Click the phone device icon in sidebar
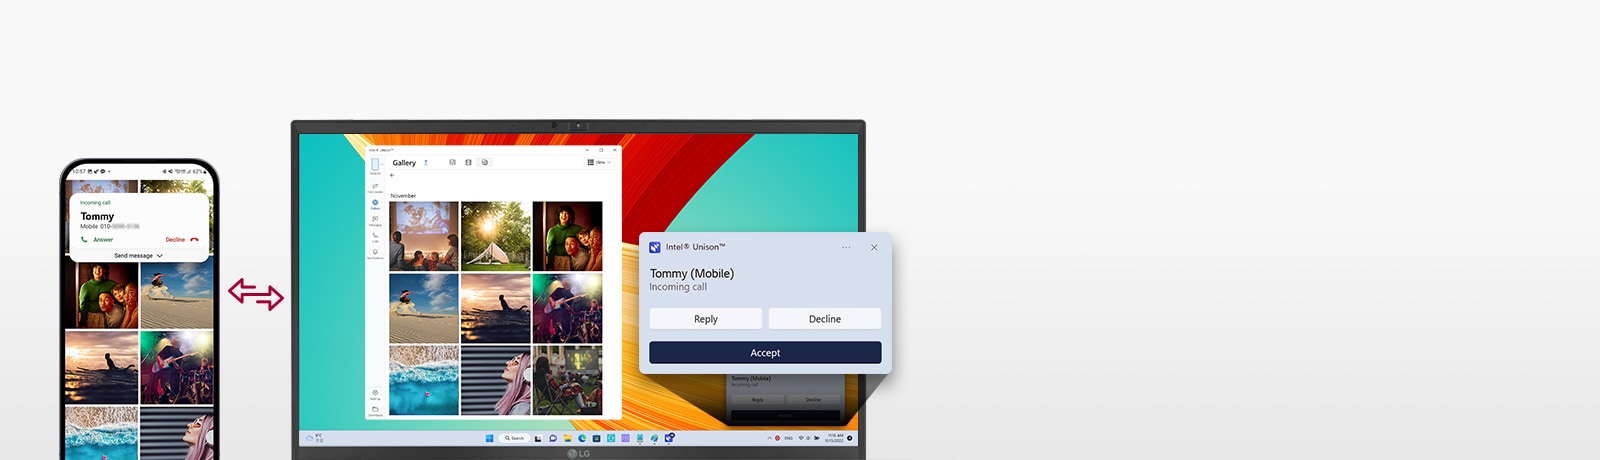The height and width of the screenshot is (460, 1600). (375, 164)
